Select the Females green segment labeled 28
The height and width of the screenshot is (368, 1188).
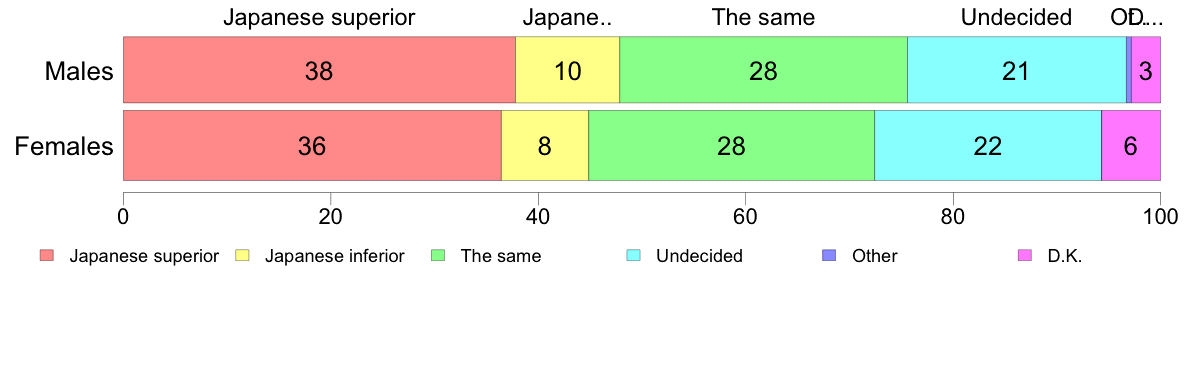pos(732,145)
